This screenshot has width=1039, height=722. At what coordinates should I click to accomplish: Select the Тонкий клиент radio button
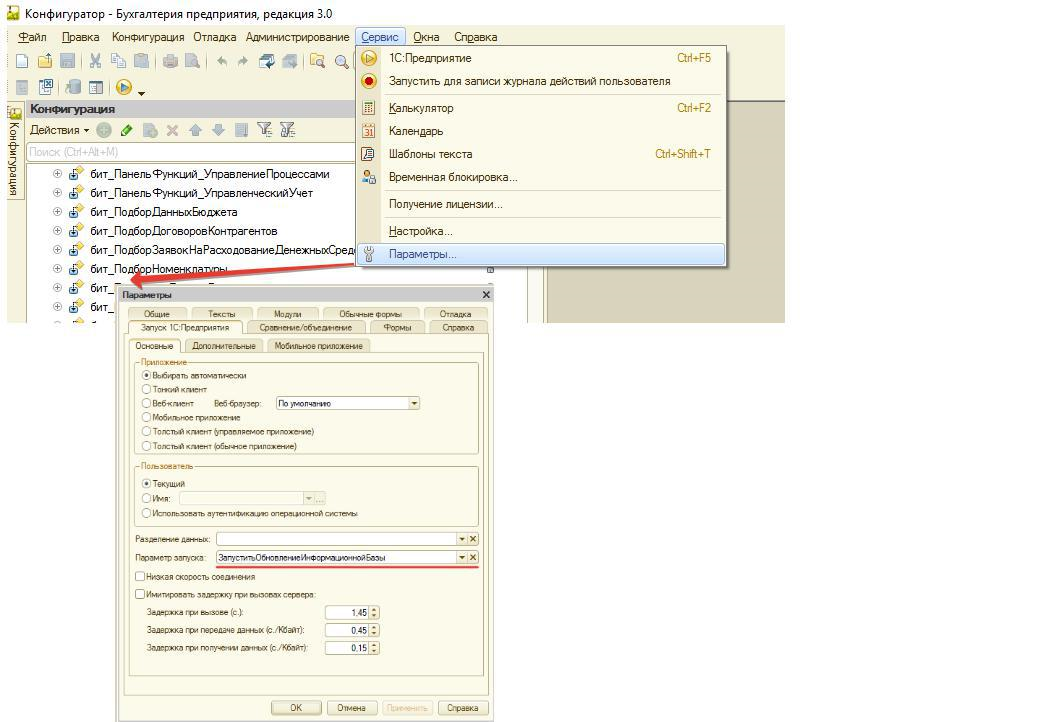147,389
